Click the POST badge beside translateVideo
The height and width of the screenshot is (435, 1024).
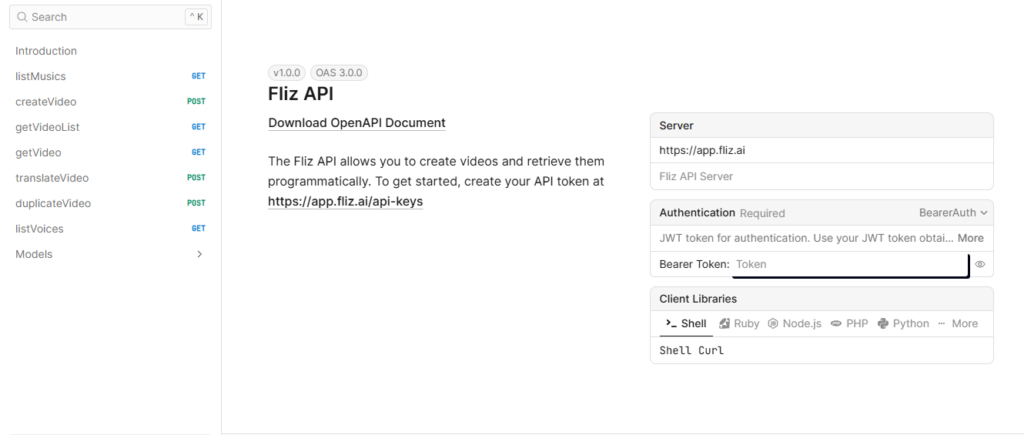pyautogui.click(x=196, y=178)
